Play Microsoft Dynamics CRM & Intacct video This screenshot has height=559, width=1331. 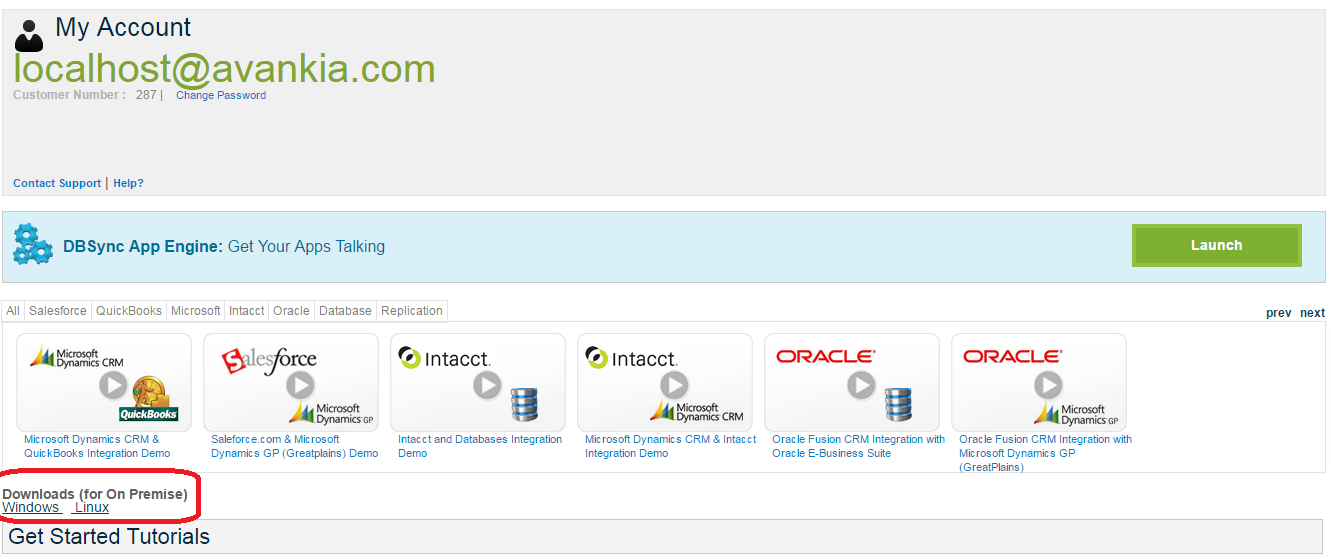point(674,385)
